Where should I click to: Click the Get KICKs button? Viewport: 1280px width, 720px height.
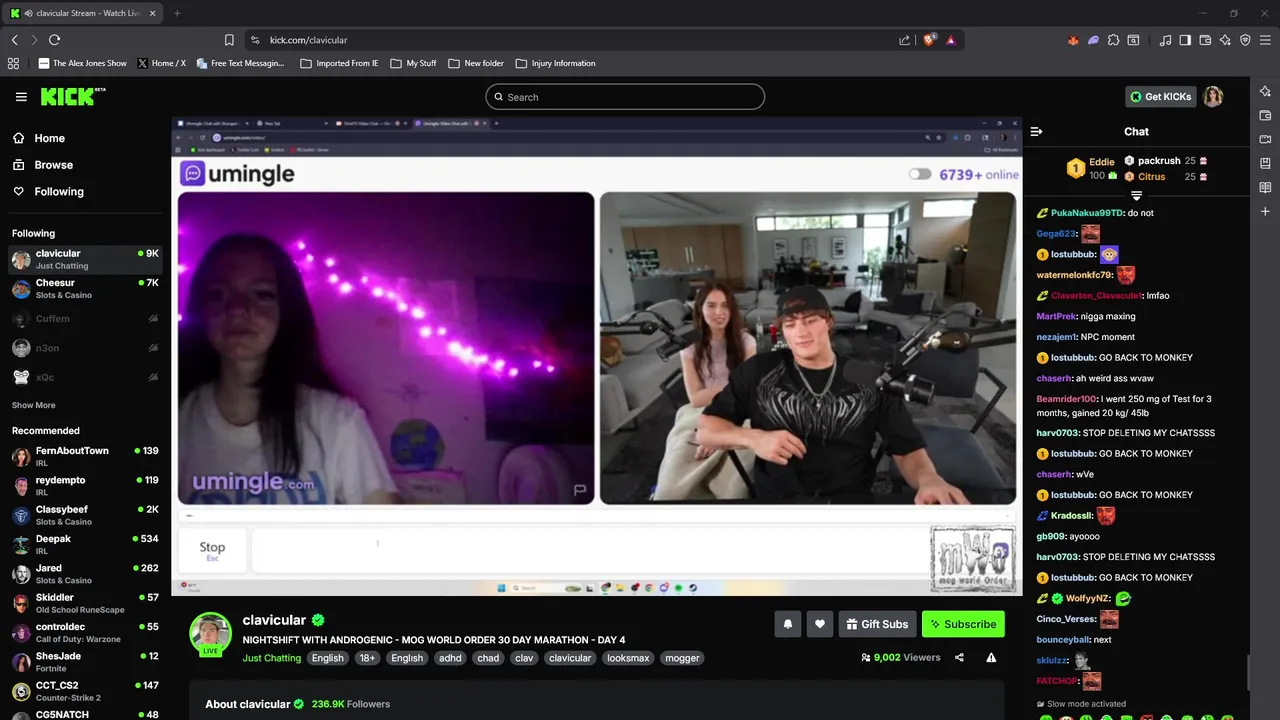1161,97
